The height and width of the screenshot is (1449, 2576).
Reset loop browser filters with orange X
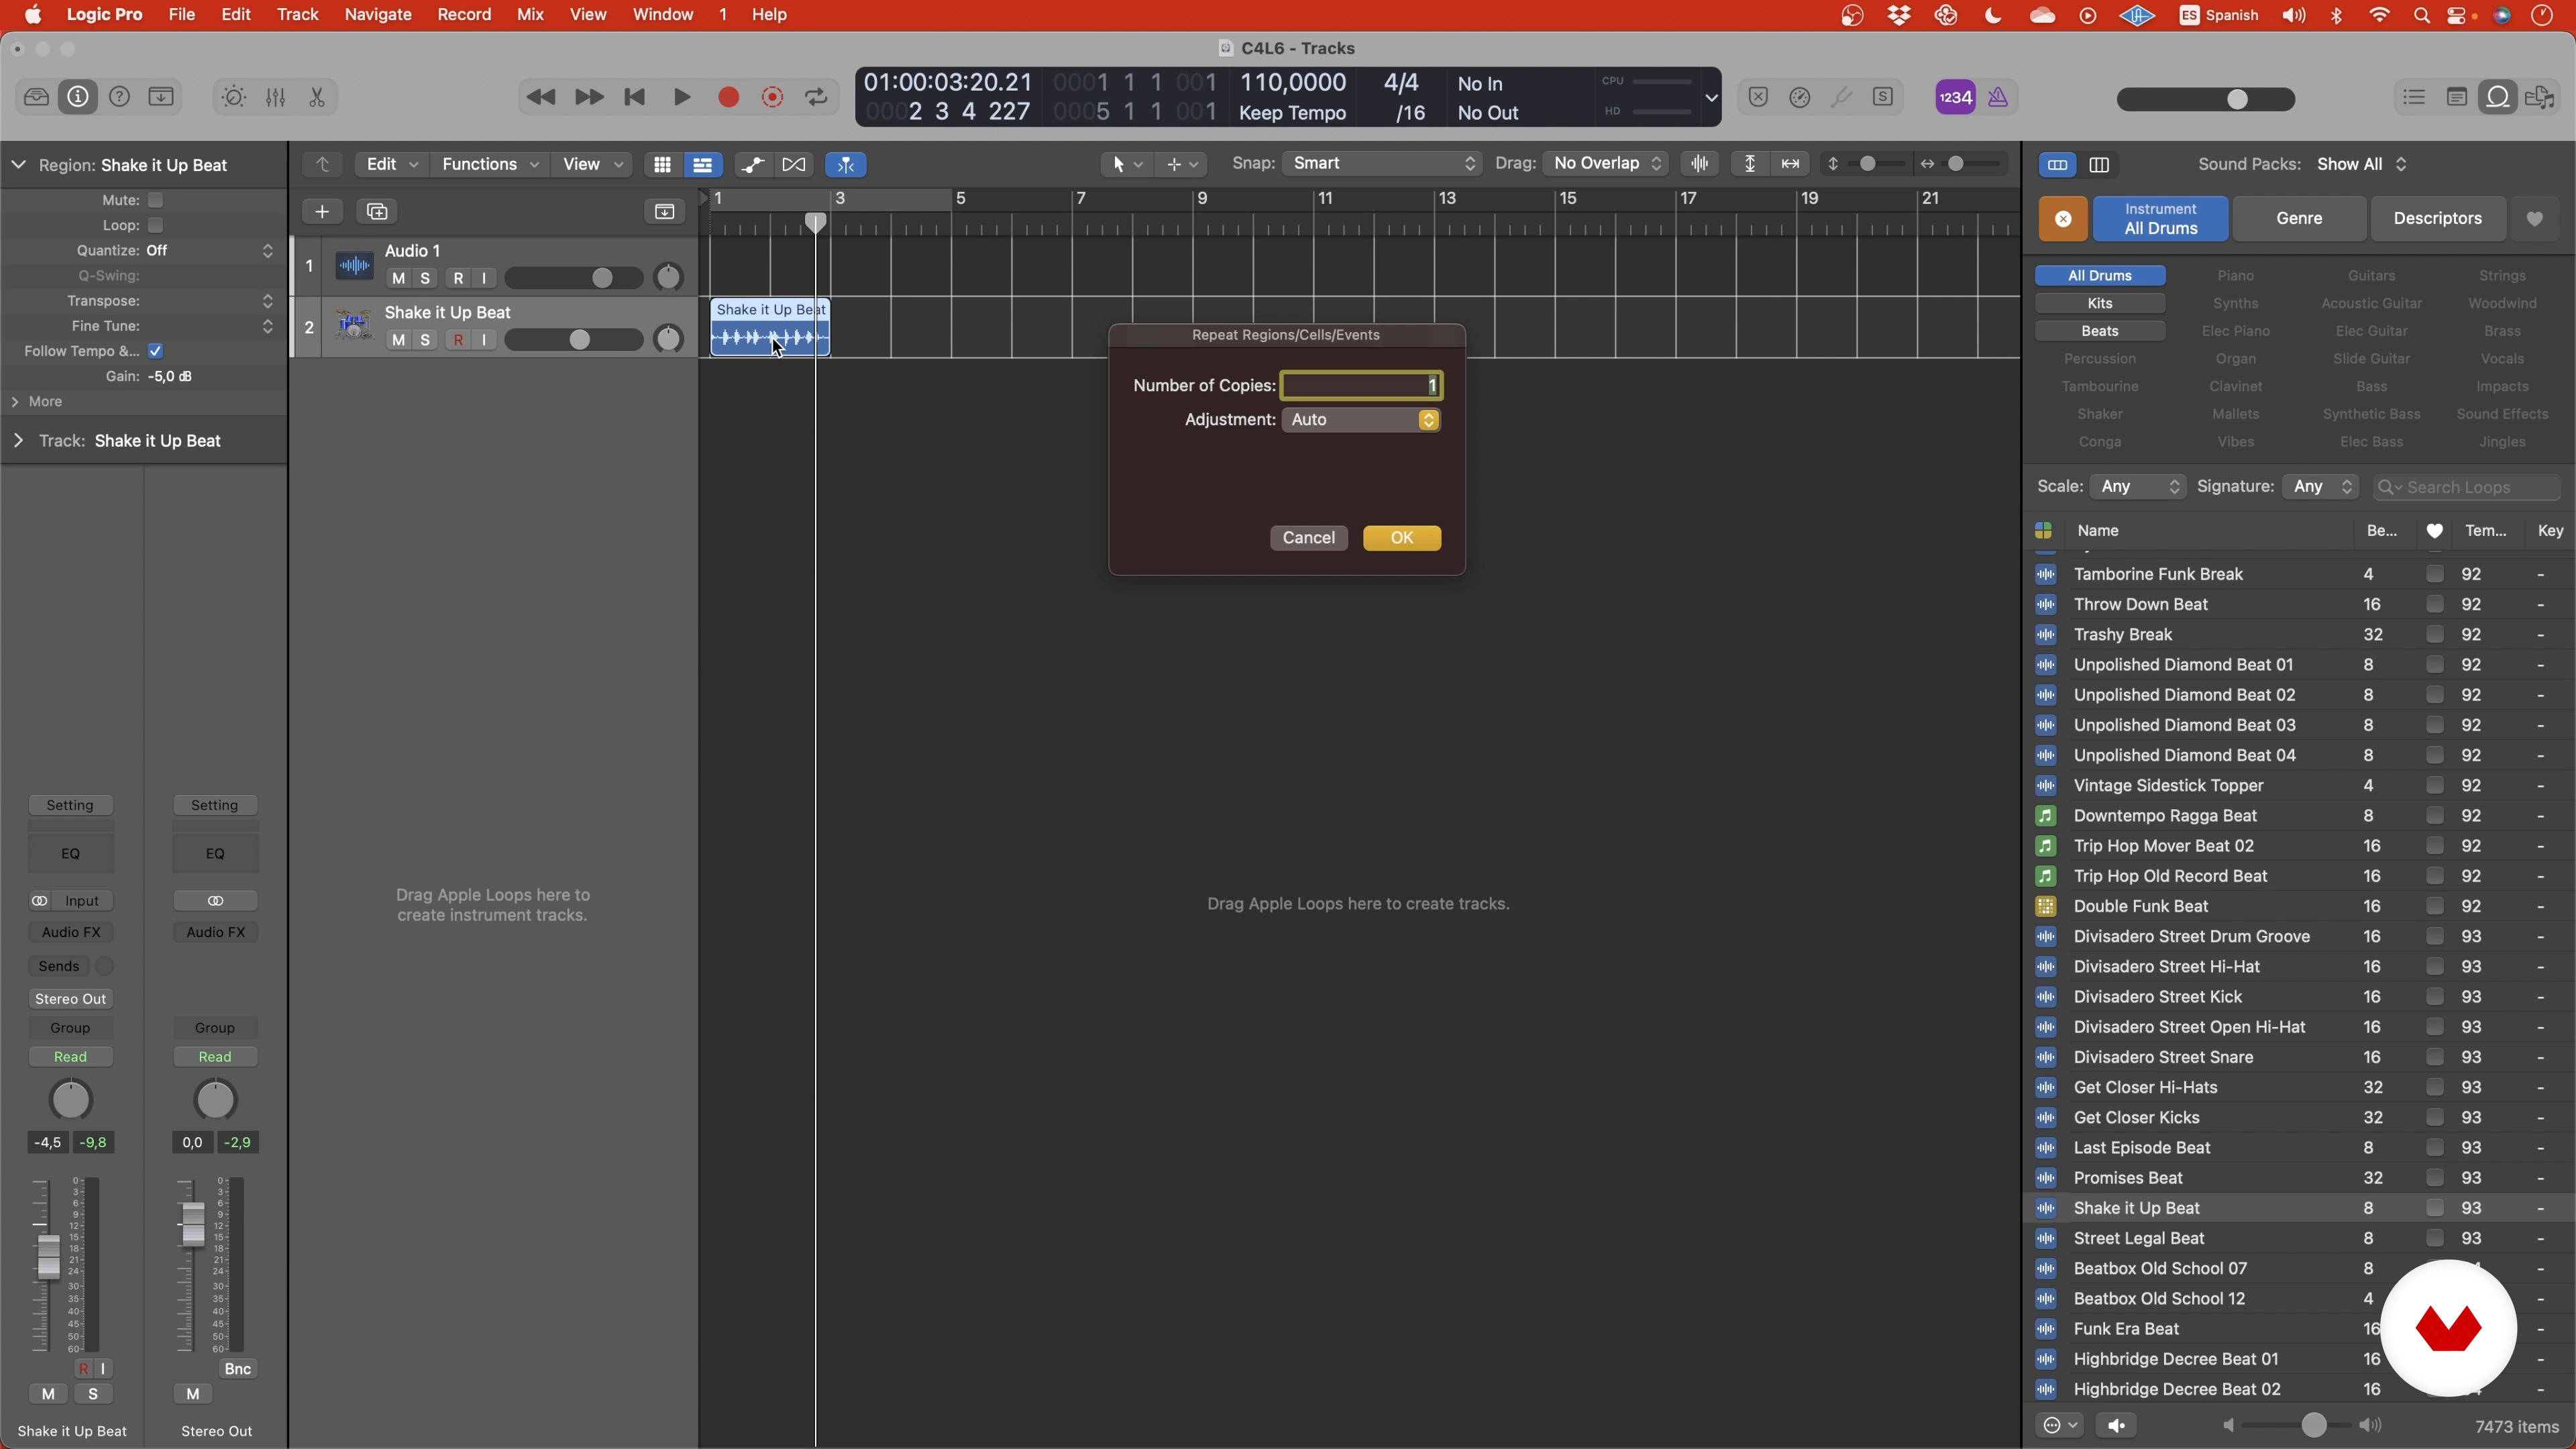2063,218
